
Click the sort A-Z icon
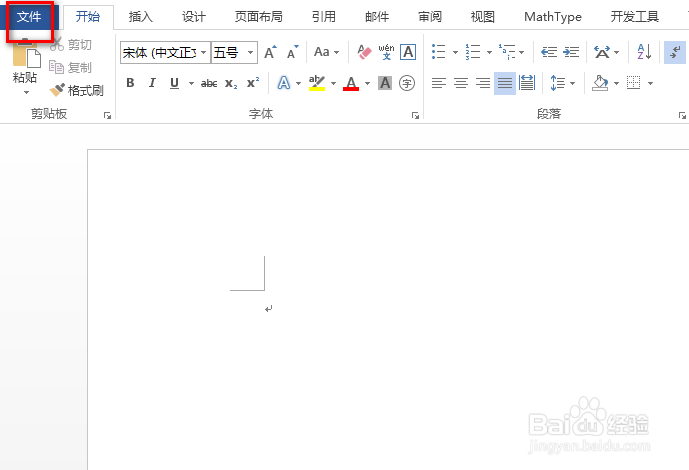click(x=644, y=52)
